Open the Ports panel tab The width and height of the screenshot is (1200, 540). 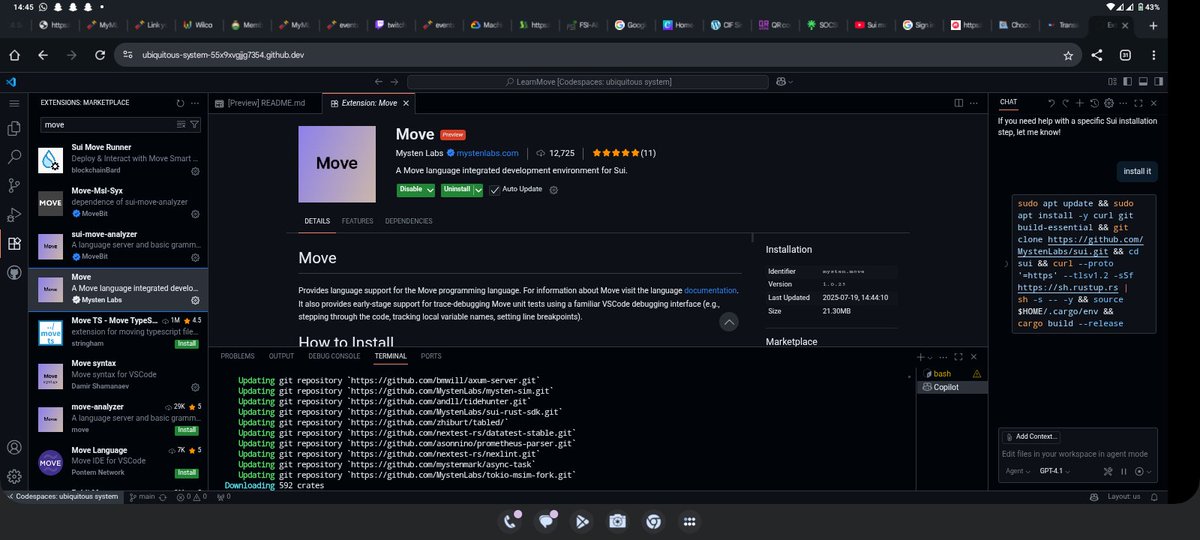click(x=431, y=356)
